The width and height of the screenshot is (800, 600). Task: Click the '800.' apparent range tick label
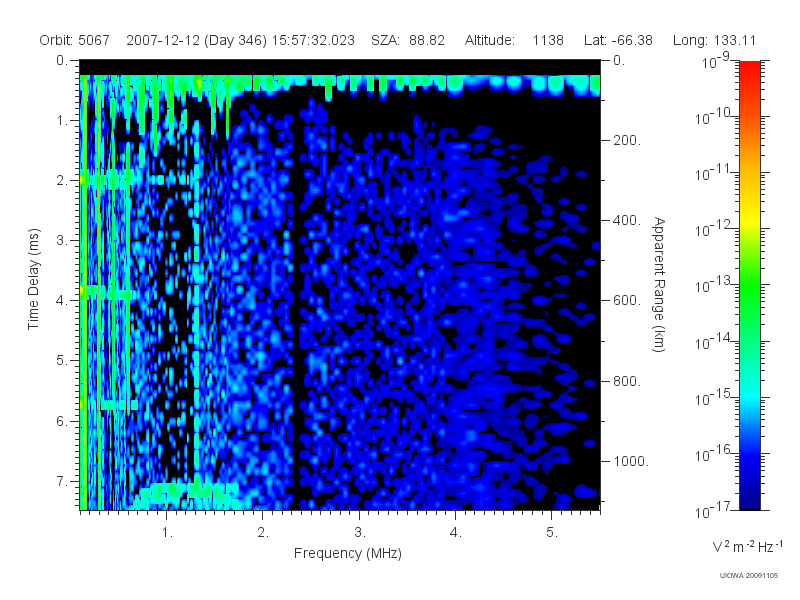(x=627, y=381)
